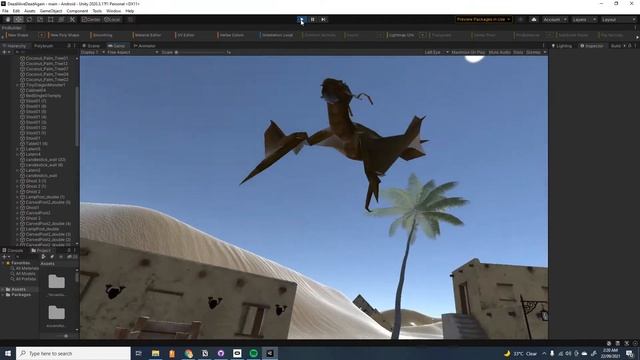Select the Hand tool in toolbar

8,20
